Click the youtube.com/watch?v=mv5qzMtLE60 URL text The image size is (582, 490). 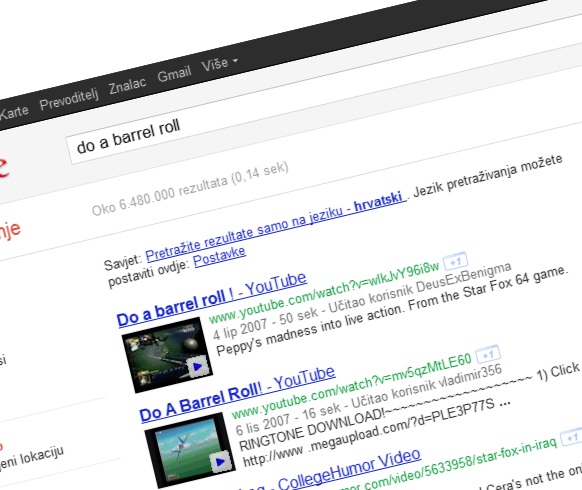pyautogui.click(x=351, y=386)
